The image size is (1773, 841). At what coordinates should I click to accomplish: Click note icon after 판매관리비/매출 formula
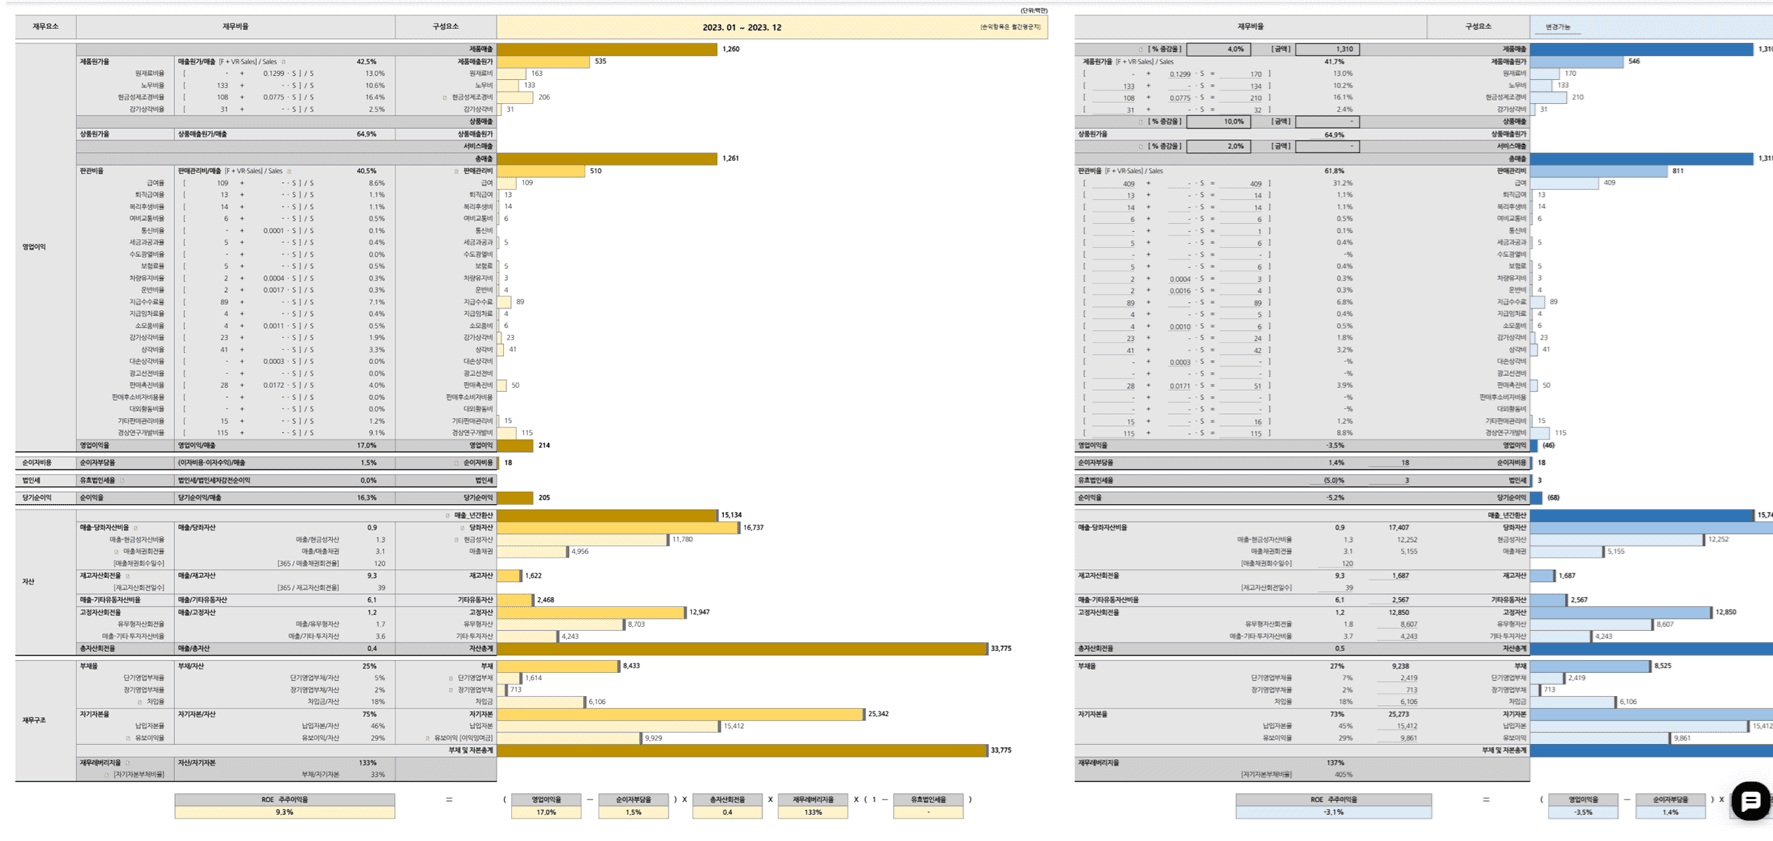click(289, 171)
